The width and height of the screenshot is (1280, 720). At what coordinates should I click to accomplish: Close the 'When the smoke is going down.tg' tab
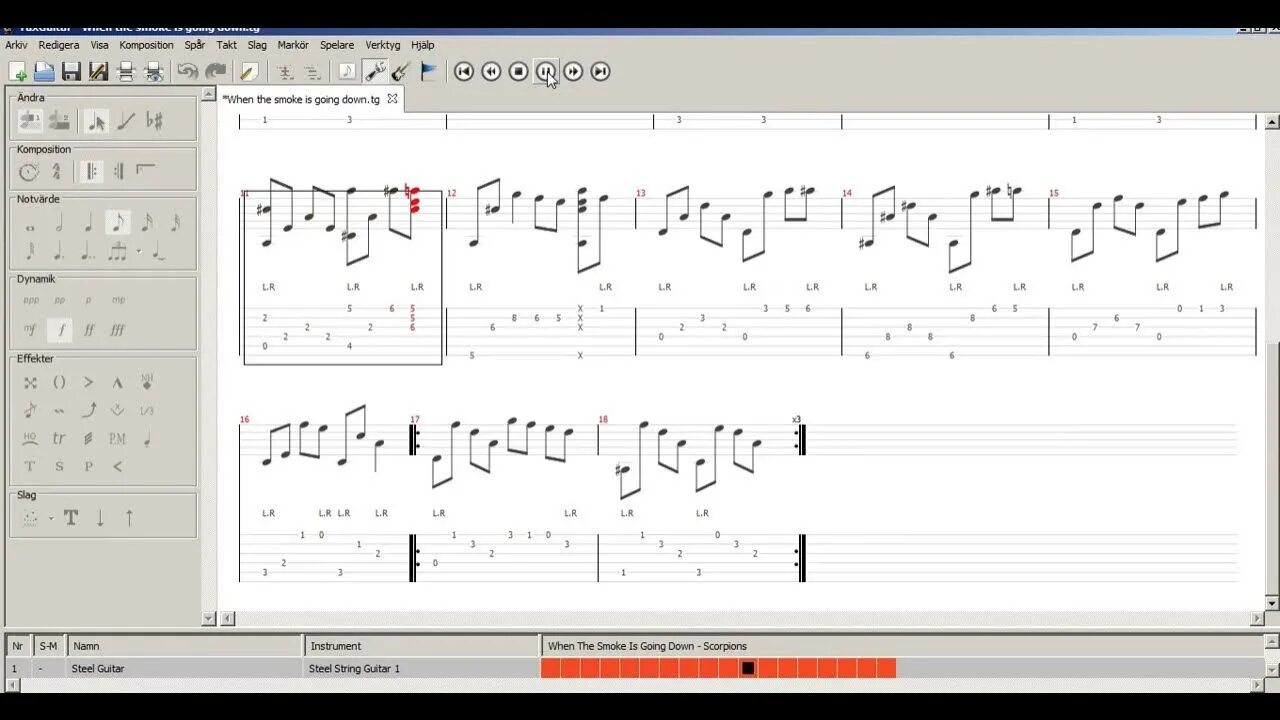pos(393,99)
